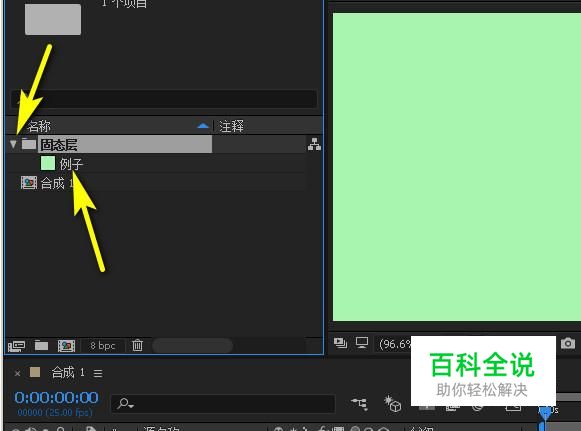Click the project panel search field

[x=164, y=99]
